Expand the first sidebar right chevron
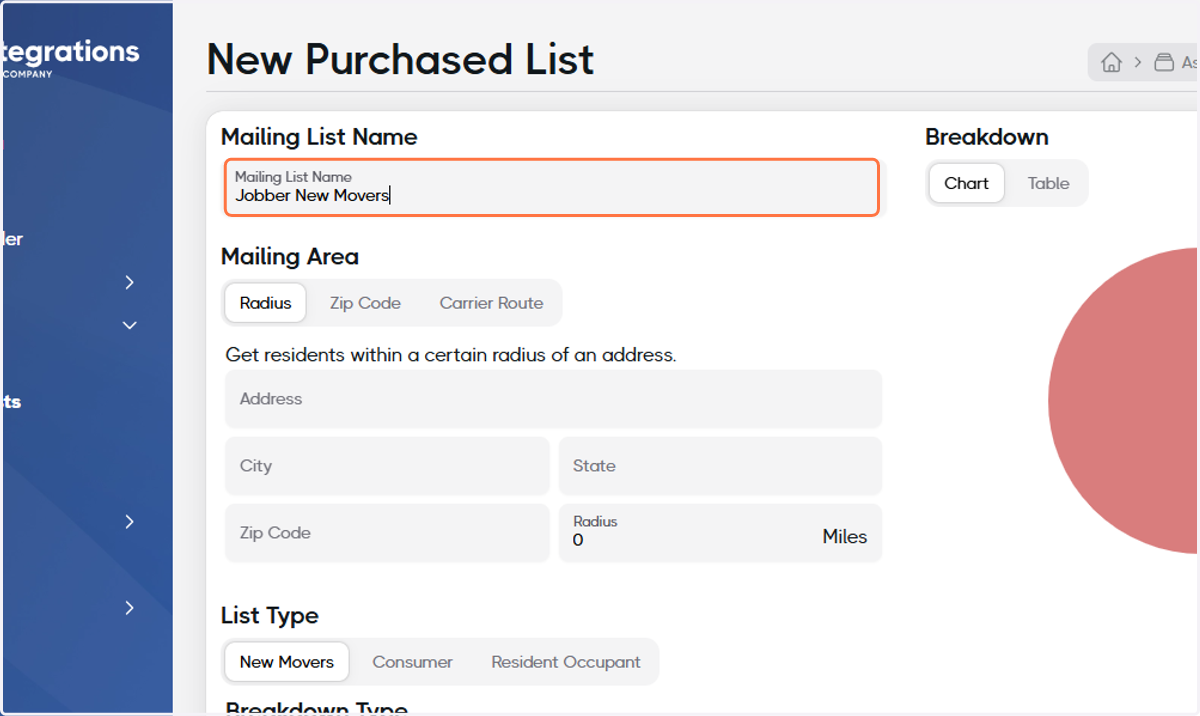This screenshot has height=716, width=1200. tap(129, 282)
